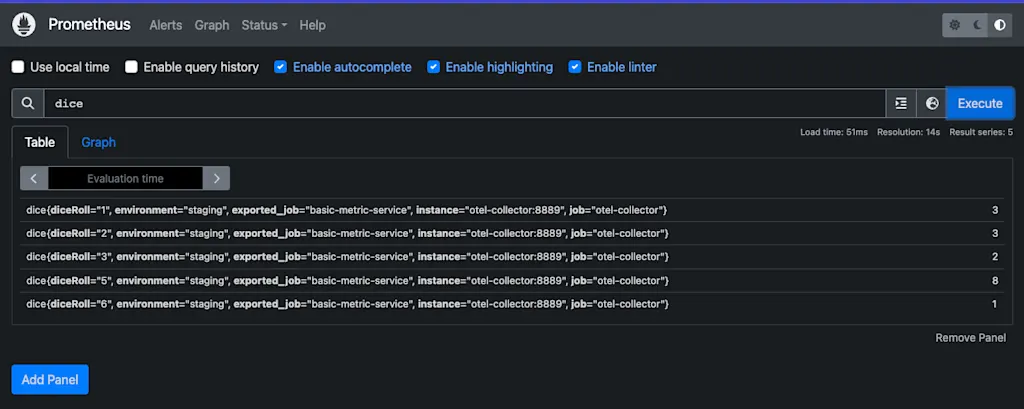The width and height of the screenshot is (1024, 409).
Task: Step evaluation time forward
Action: pyautogui.click(x=216, y=178)
